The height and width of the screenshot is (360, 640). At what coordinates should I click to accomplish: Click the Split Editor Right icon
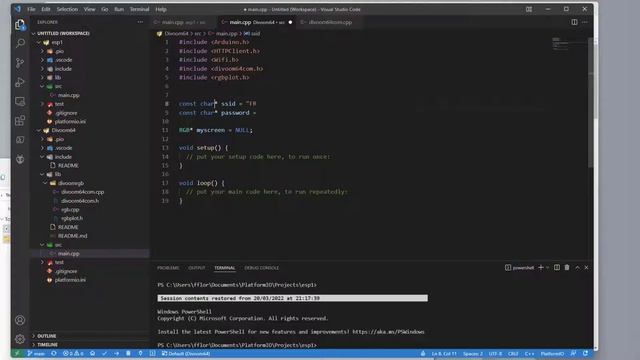pyautogui.click(x=574, y=22)
